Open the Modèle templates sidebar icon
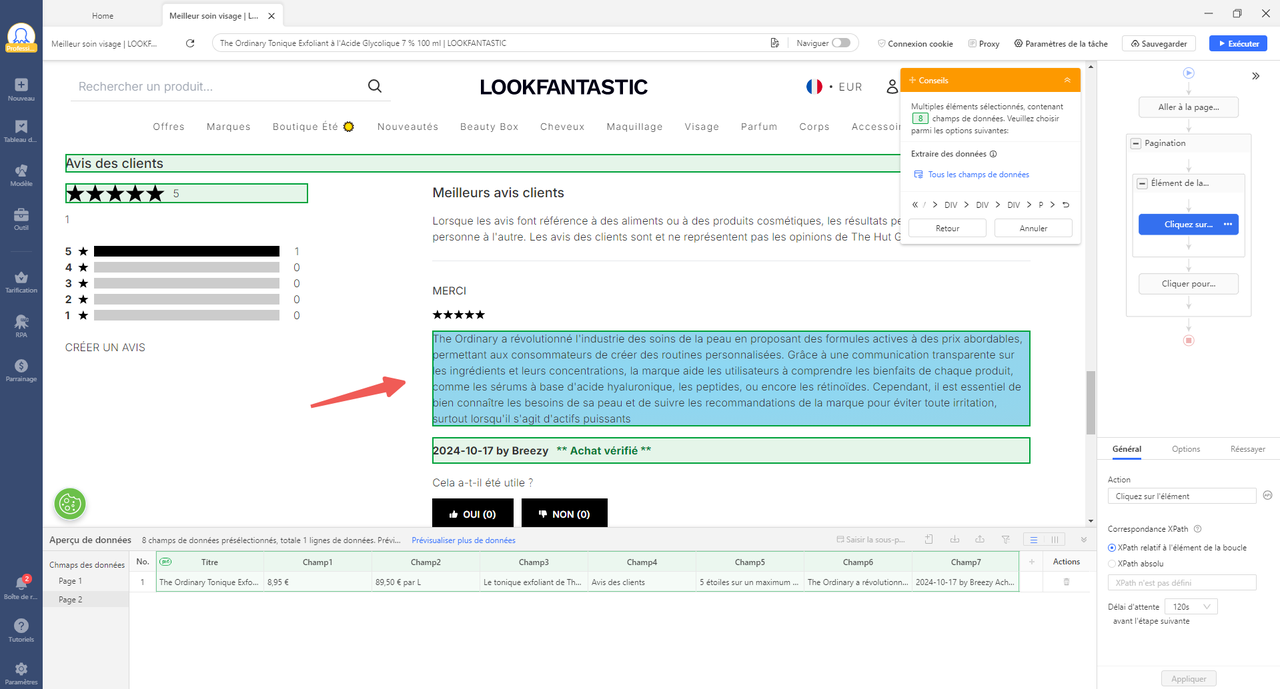This screenshot has width=1280, height=689. 21,175
